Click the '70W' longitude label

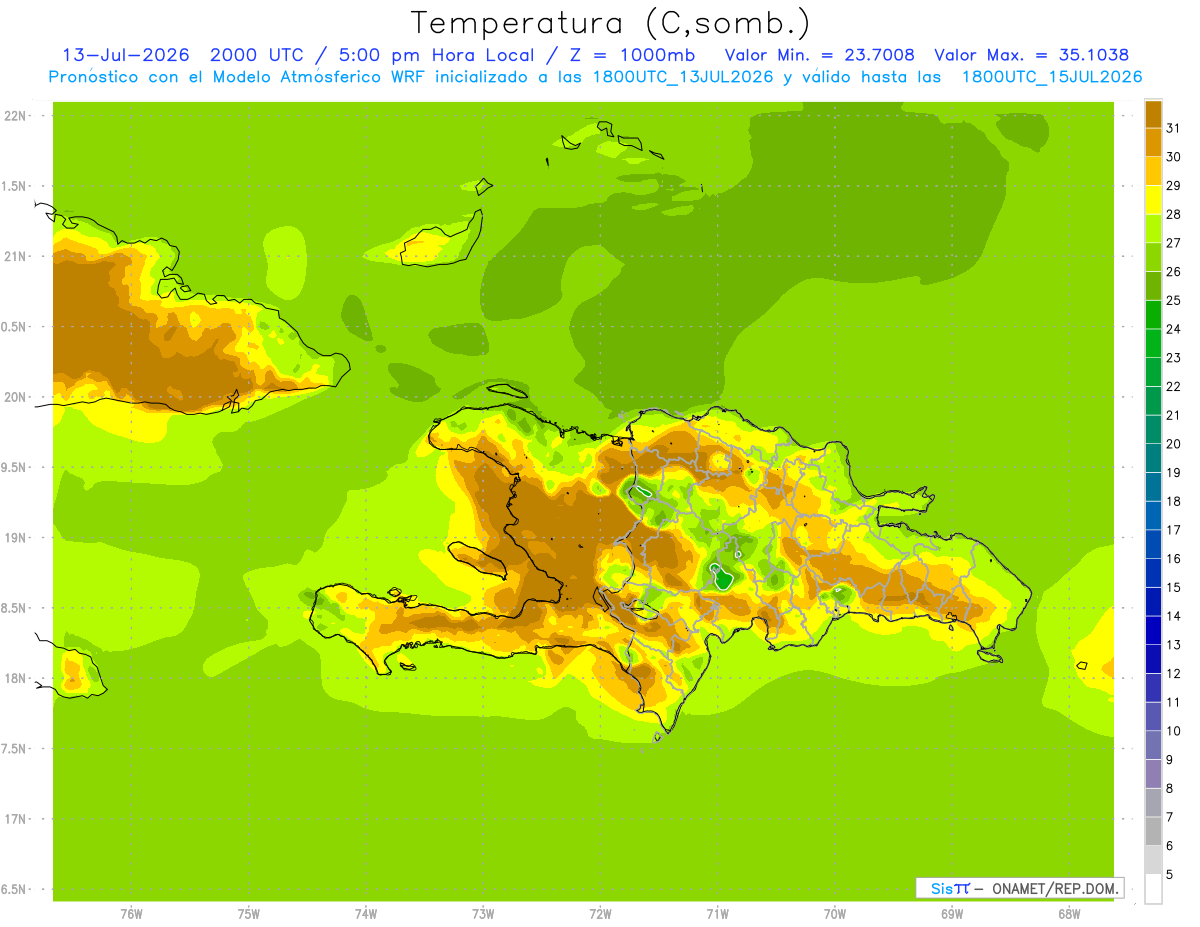835,913
